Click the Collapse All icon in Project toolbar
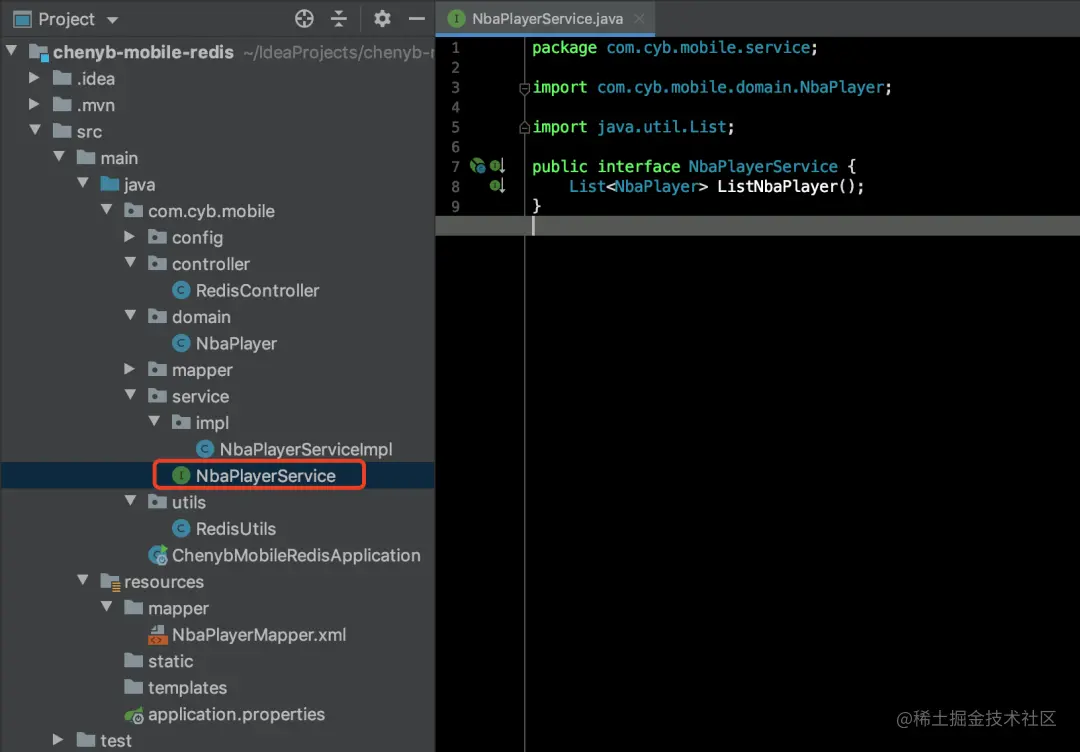1080x752 pixels. [338, 19]
